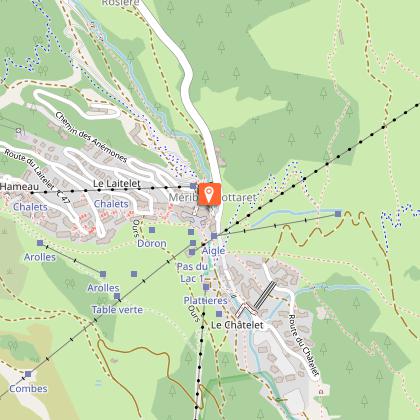The height and width of the screenshot is (420, 420).
Task: Select the Route du Châtelet road label
Action: point(304,345)
